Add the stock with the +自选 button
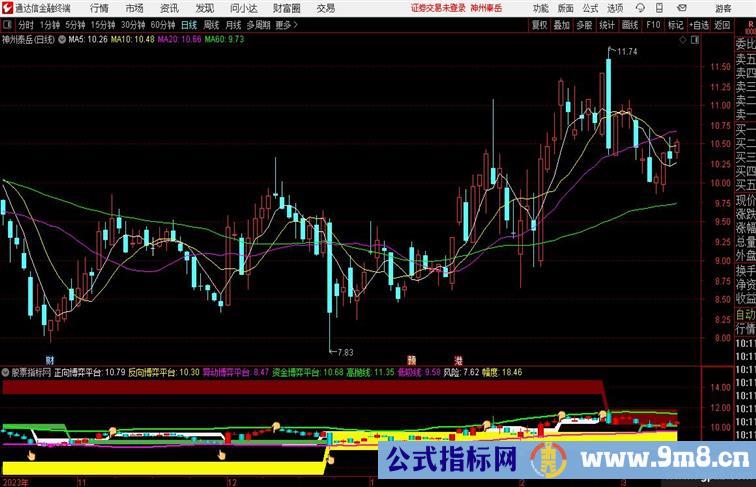 click(699, 25)
